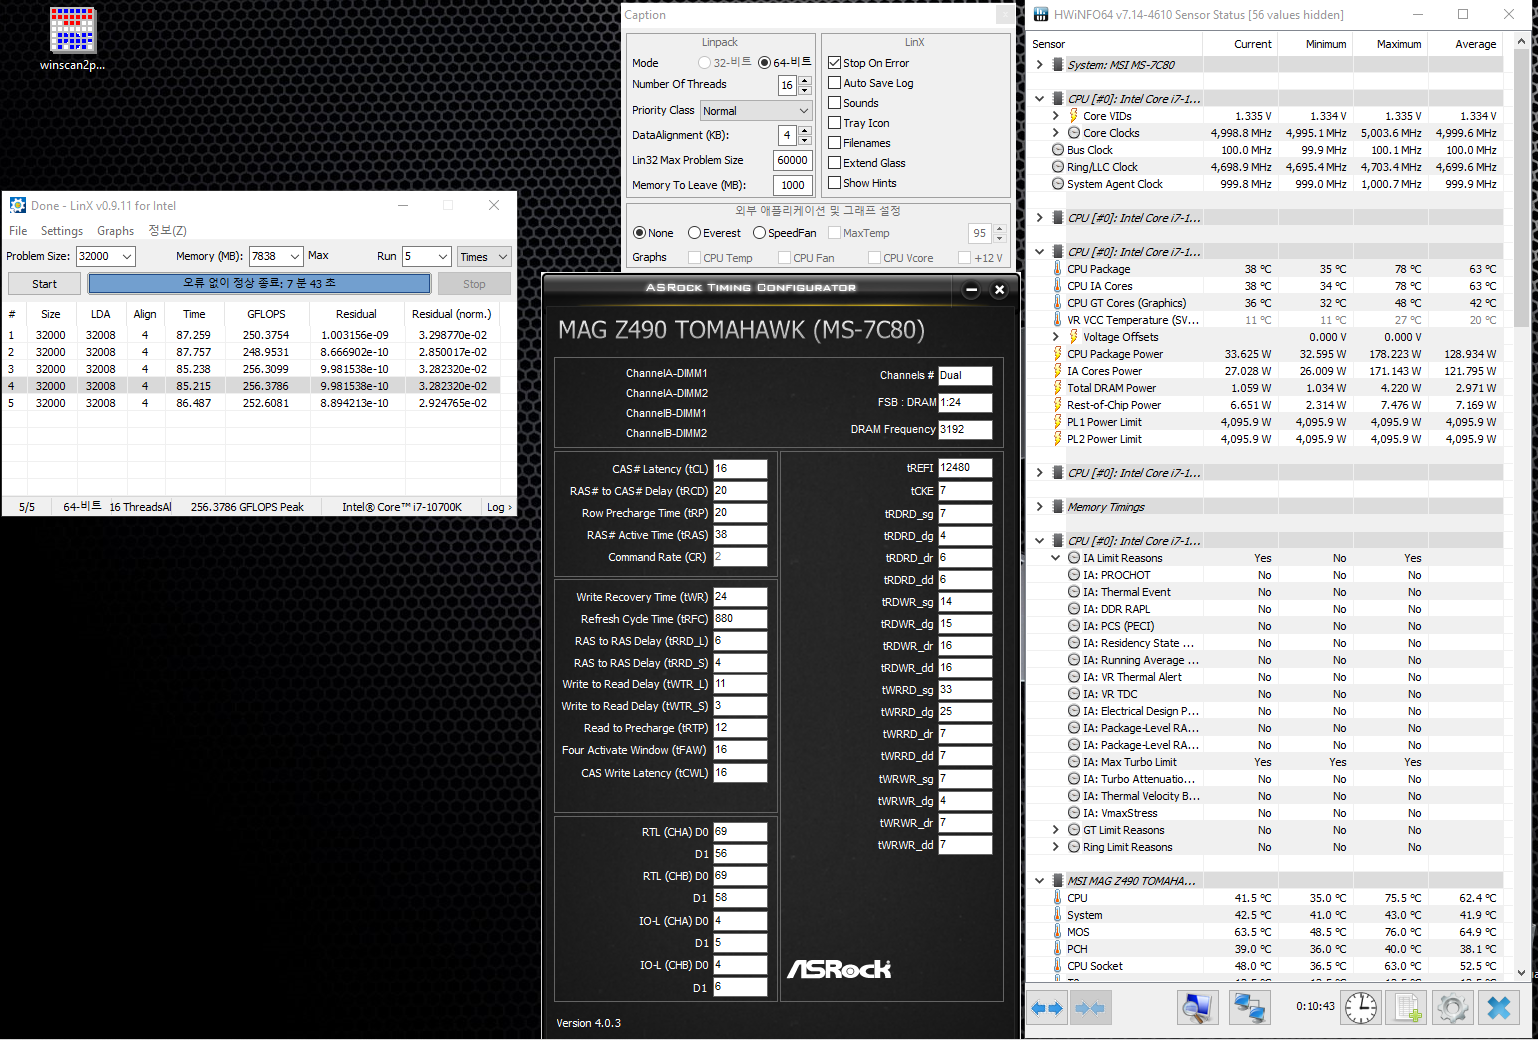
Task: Open the Priority Class dropdown
Action: click(756, 111)
